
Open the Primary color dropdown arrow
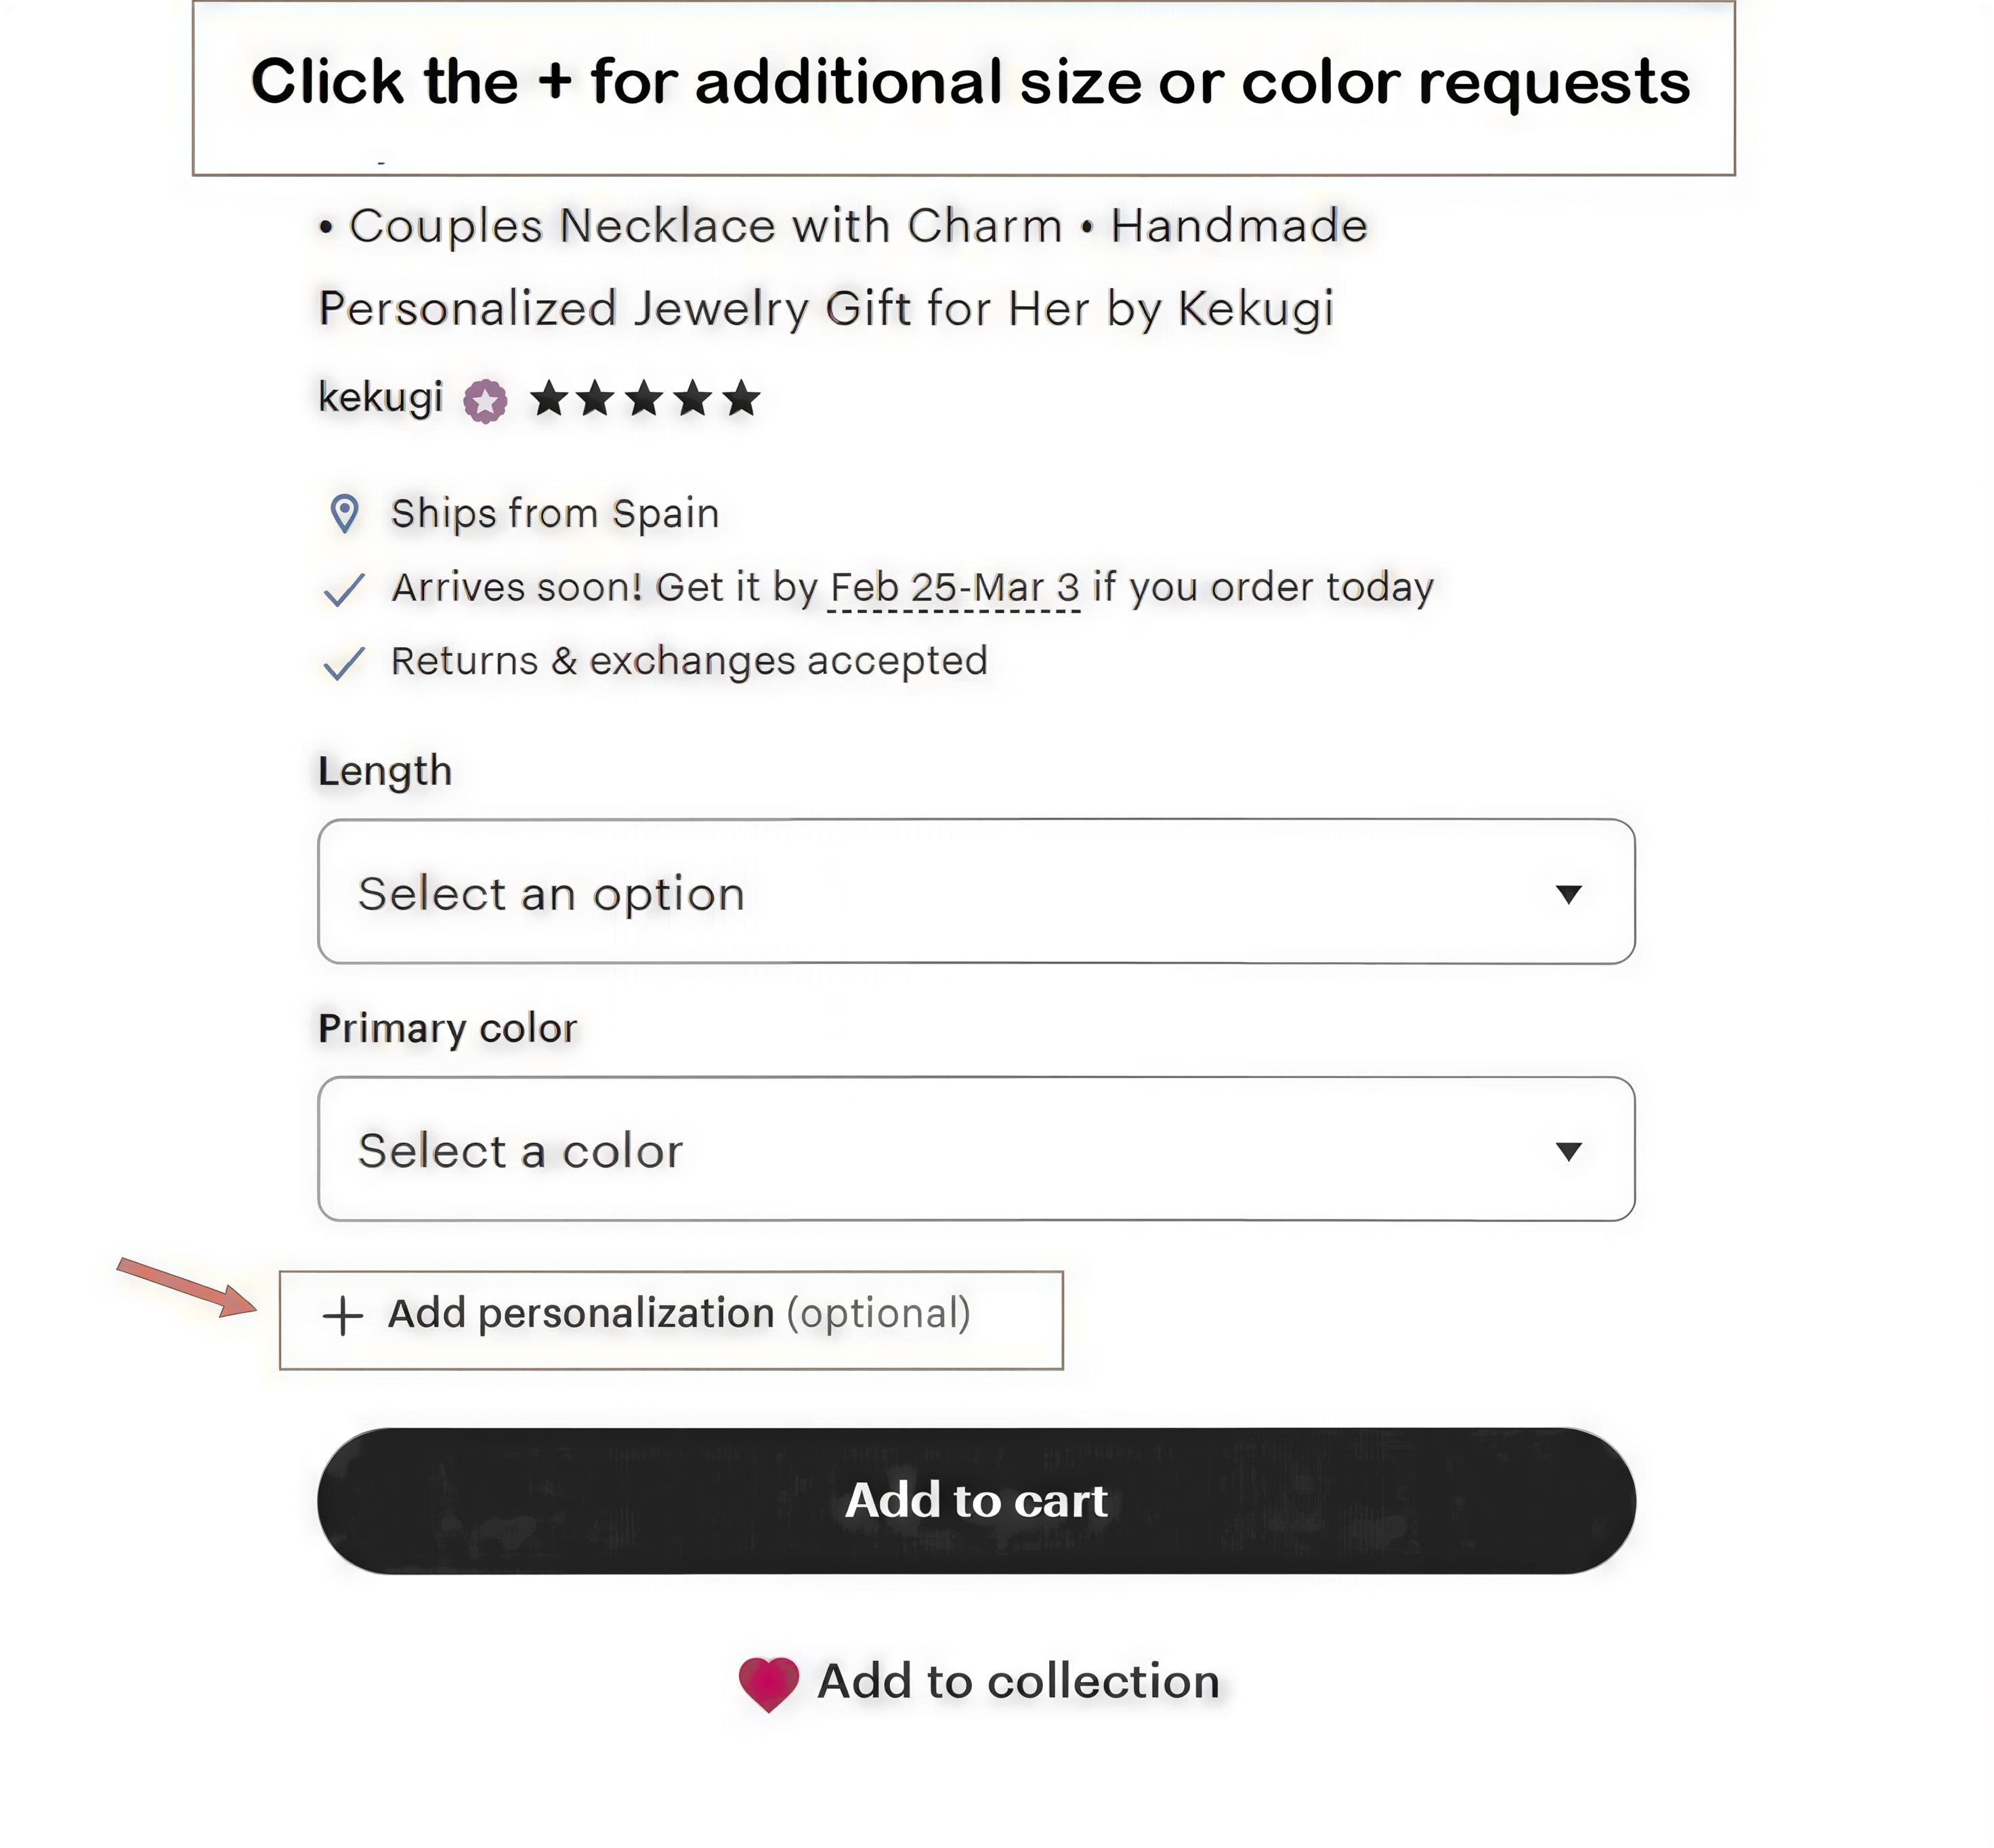point(1568,1152)
